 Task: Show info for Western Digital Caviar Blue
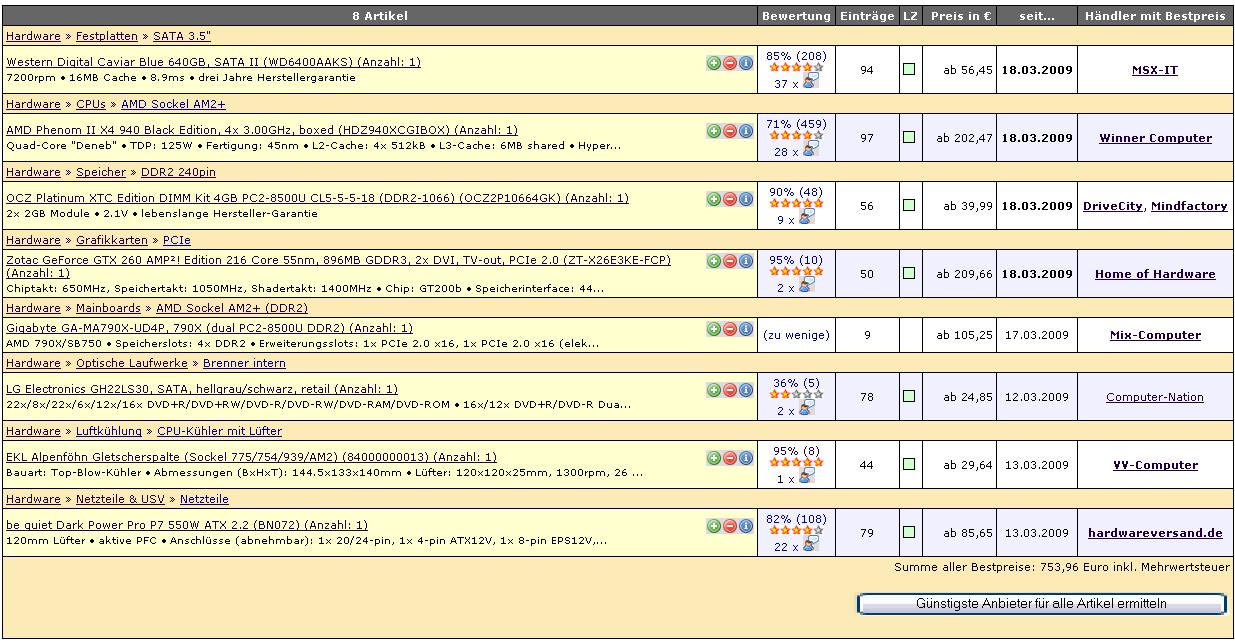[x=745, y=63]
